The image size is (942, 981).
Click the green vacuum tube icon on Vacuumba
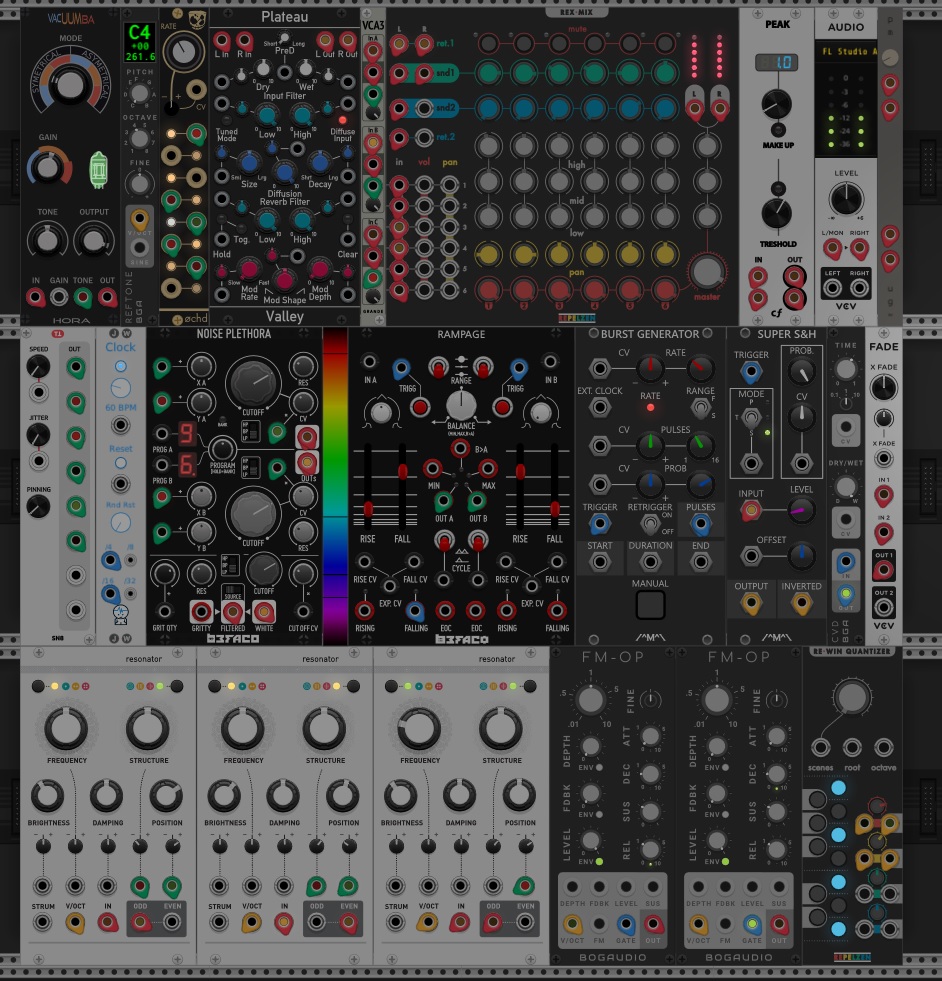tap(99, 170)
